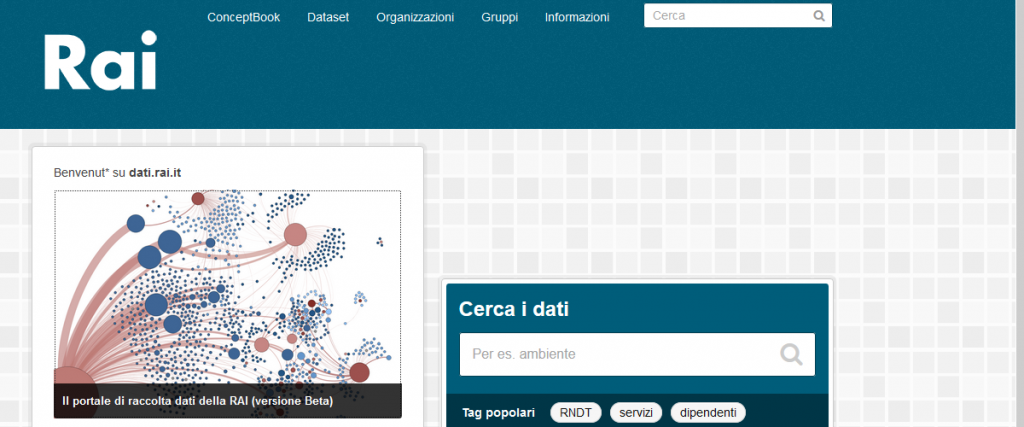Click the 'Per es. ambiente' search box
Viewport: 1024px width, 427px height.
(x=637, y=355)
